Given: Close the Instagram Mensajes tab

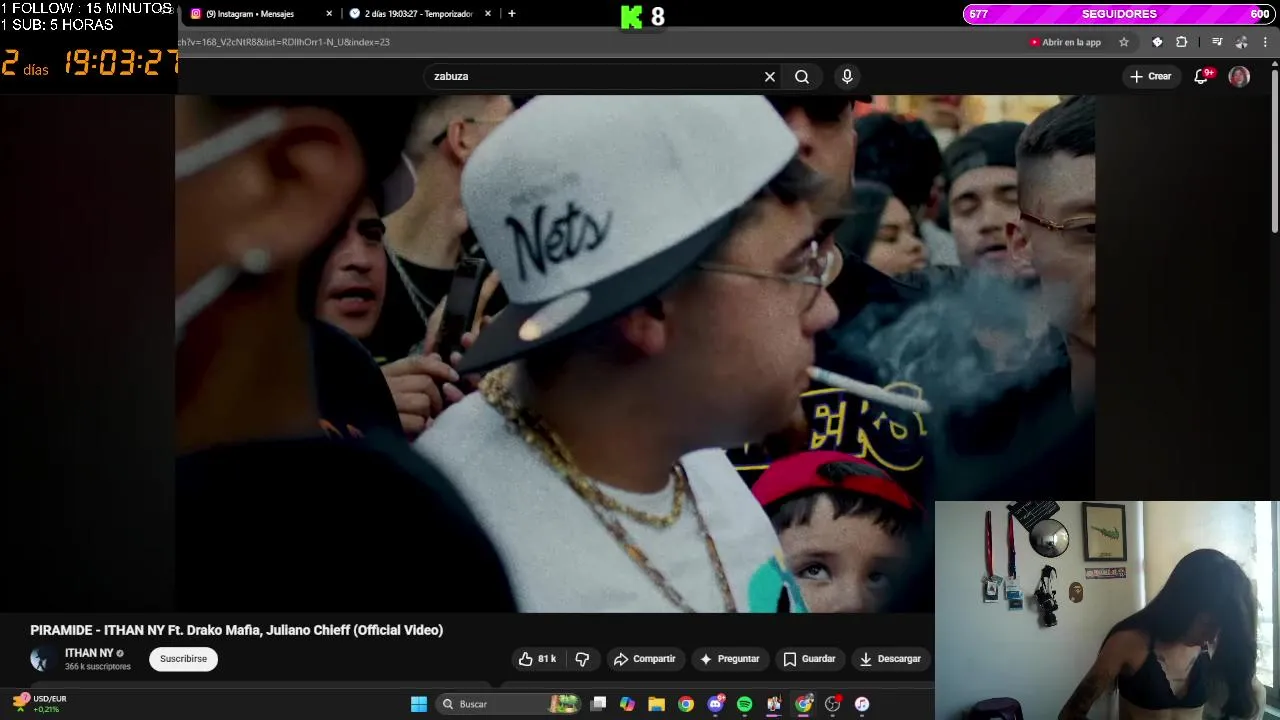Looking at the screenshot, I should (329, 14).
